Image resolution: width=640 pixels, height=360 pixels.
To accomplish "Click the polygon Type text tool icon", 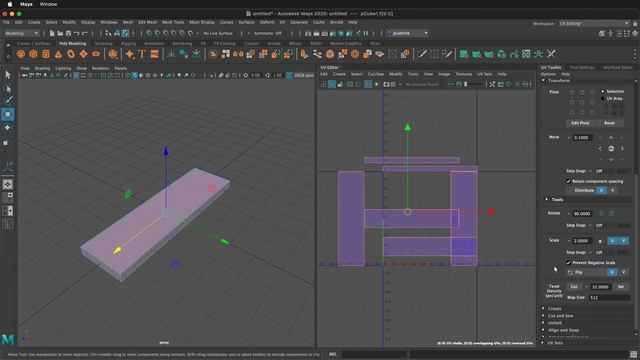I will (x=142, y=54).
